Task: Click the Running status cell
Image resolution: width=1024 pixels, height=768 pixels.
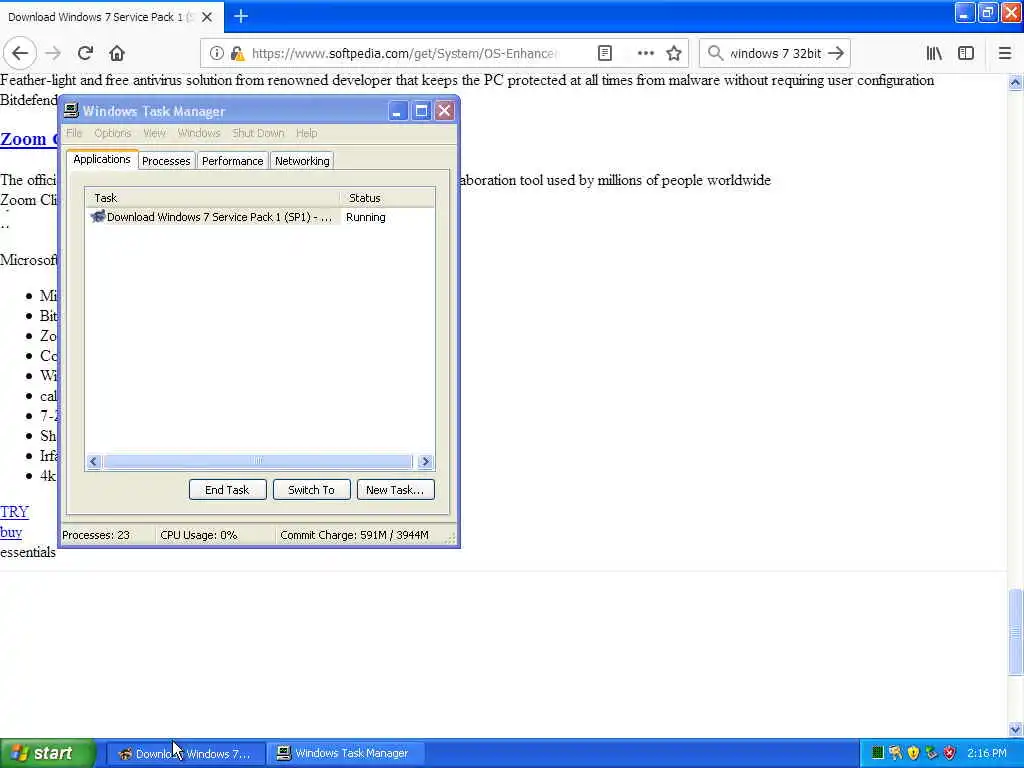Action: pyautogui.click(x=366, y=217)
